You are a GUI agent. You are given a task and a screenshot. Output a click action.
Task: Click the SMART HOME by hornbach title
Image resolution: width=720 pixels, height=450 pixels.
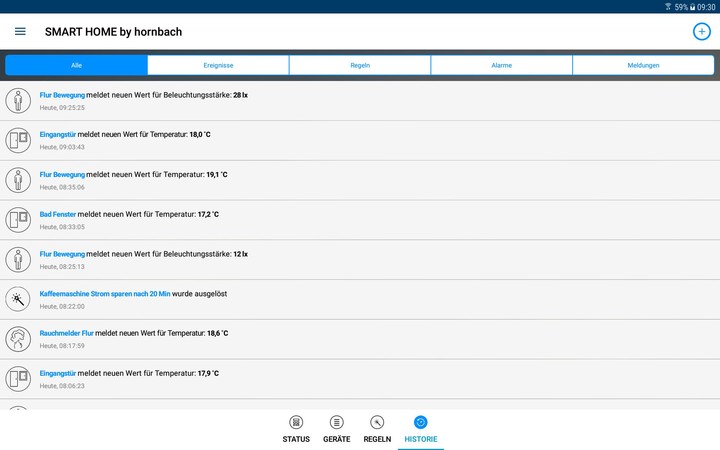click(x=113, y=32)
